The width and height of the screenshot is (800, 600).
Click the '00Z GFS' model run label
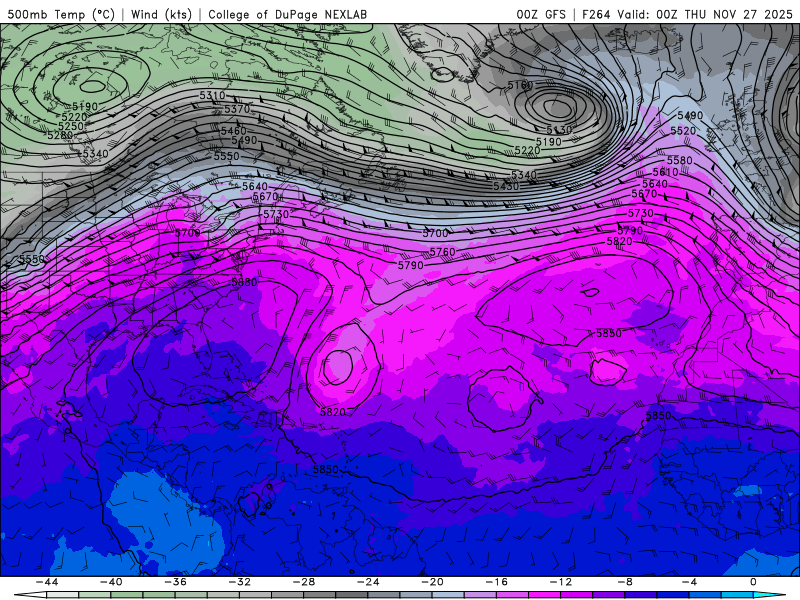(x=541, y=14)
